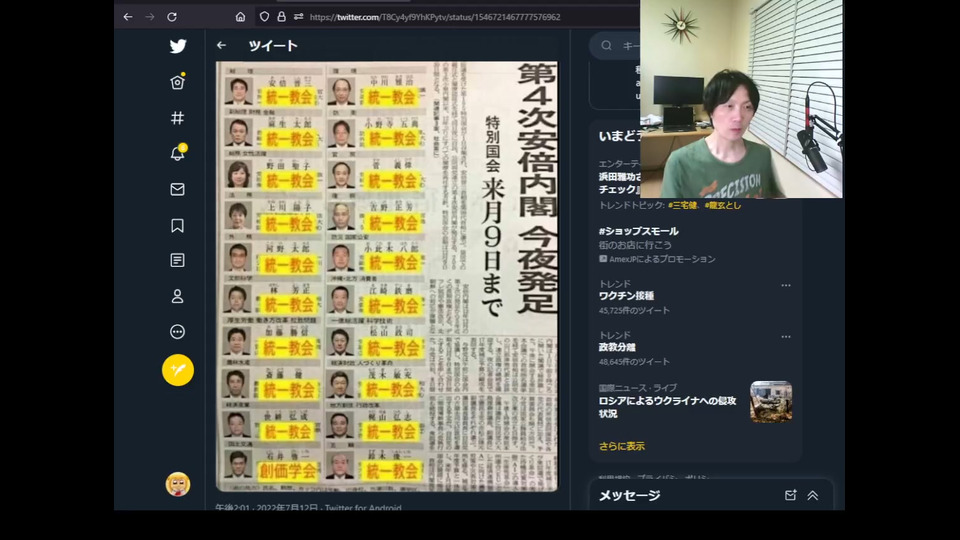Click AmexJPによるプロモーション label
Image resolution: width=960 pixels, height=540 pixels.
point(662,259)
